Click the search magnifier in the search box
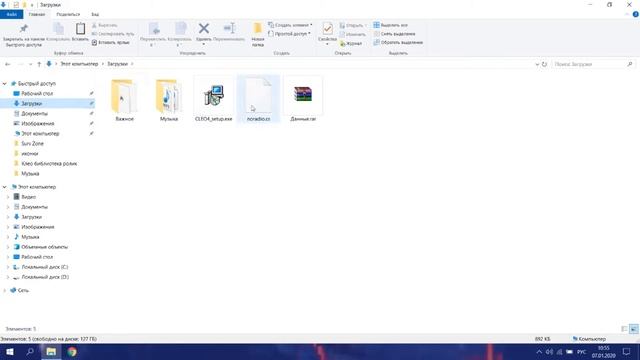Screen dimensions: 640x360 pyautogui.click(x=630, y=64)
